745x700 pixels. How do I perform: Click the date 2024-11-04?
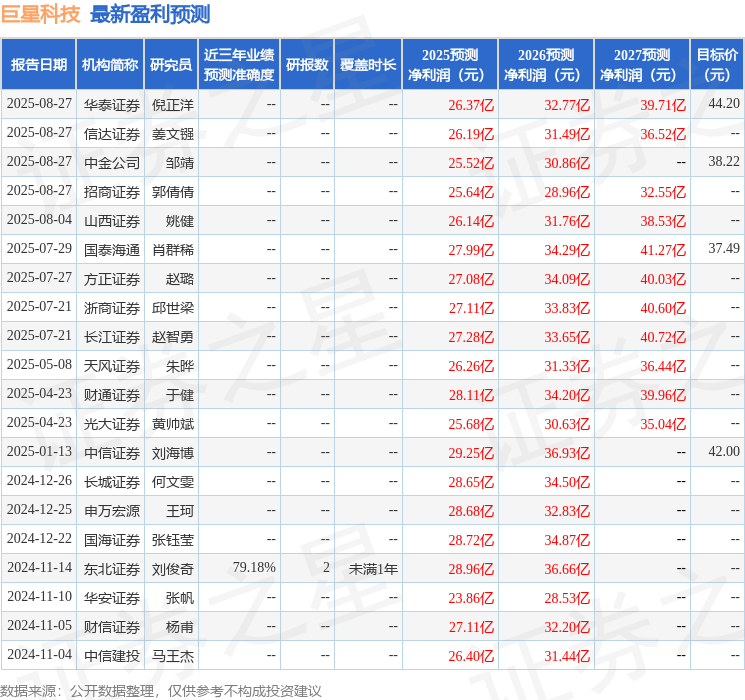click(39, 654)
